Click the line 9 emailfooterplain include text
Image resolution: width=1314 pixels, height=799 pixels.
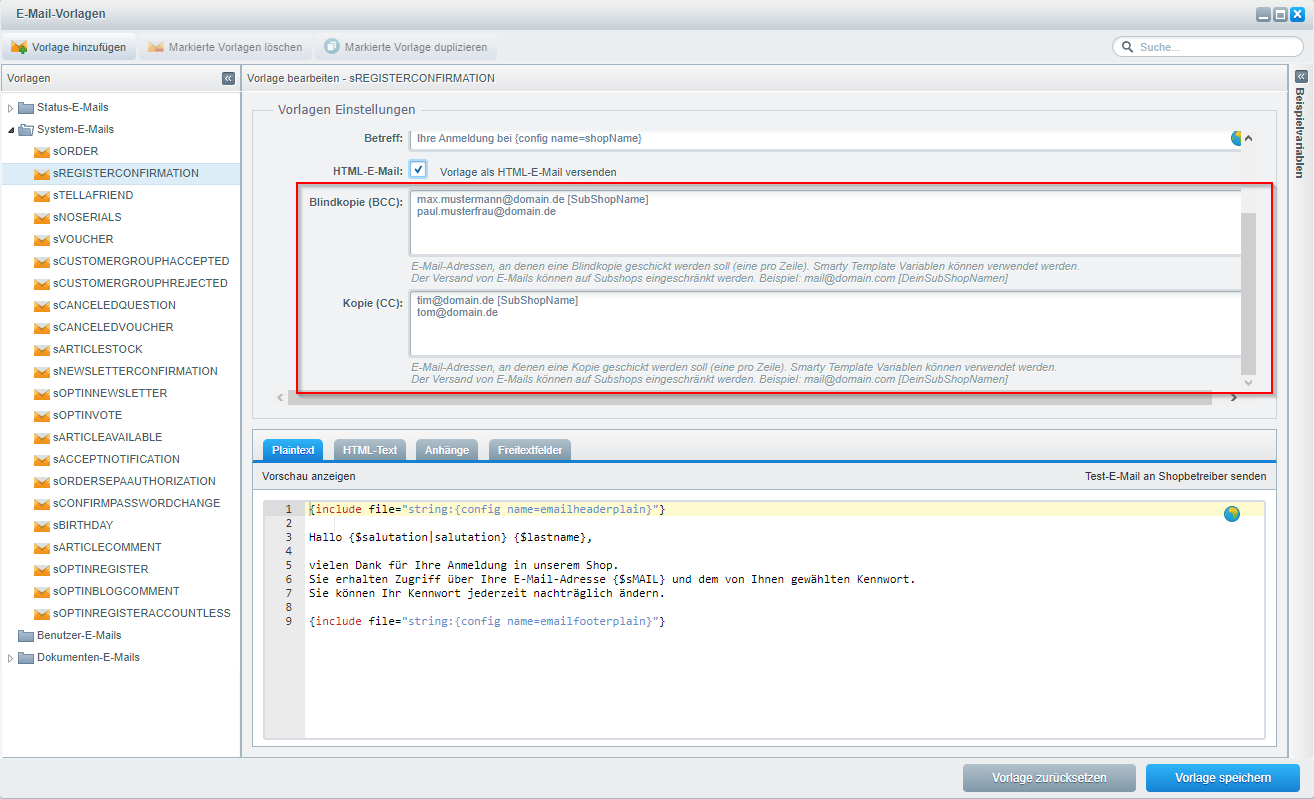(x=487, y=622)
